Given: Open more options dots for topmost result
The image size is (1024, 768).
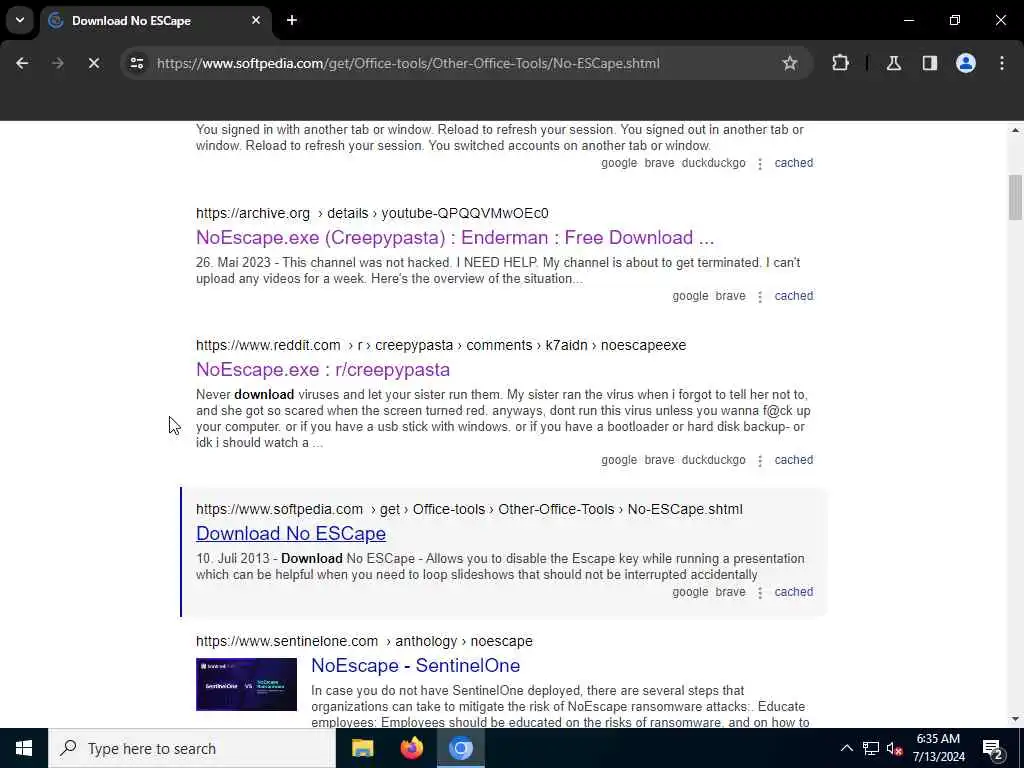Looking at the screenshot, I should point(760,163).
